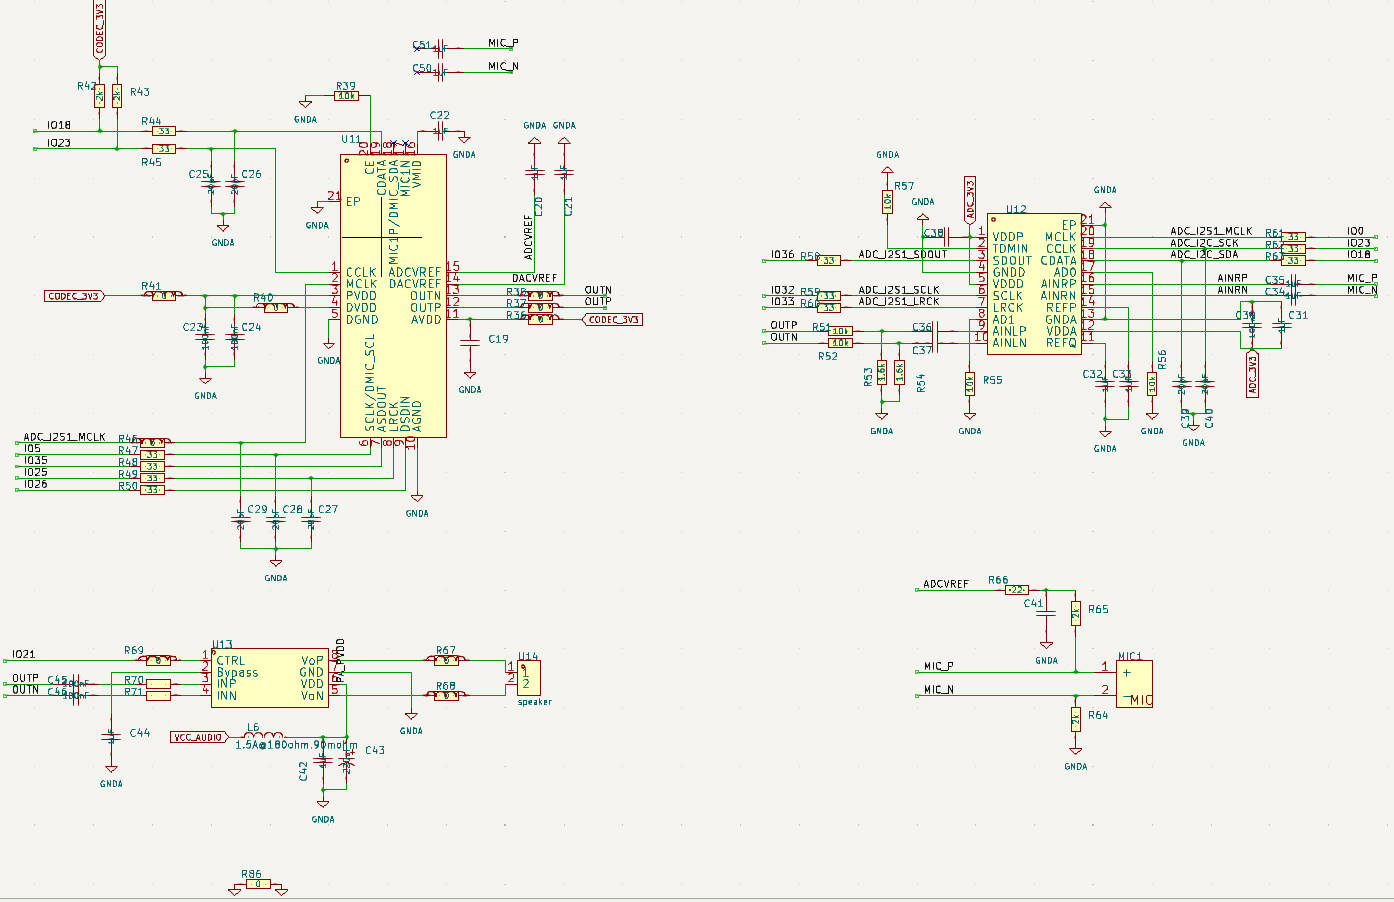The width and height of the screenshot is (1394, 902).
Task: Click the U13 amplifier IC body
Action: coord(270,679)
